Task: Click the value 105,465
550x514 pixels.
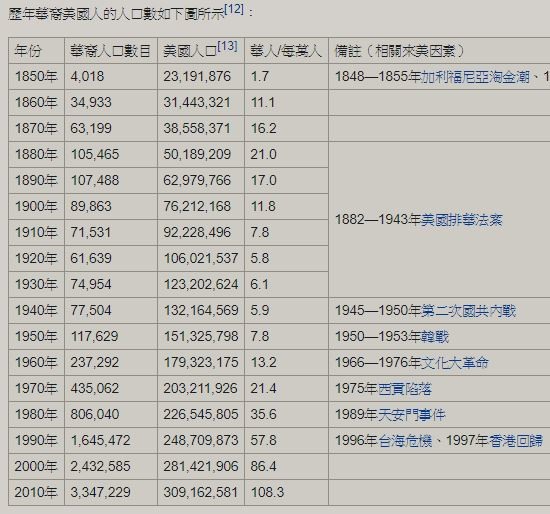Action: [95, 154]
